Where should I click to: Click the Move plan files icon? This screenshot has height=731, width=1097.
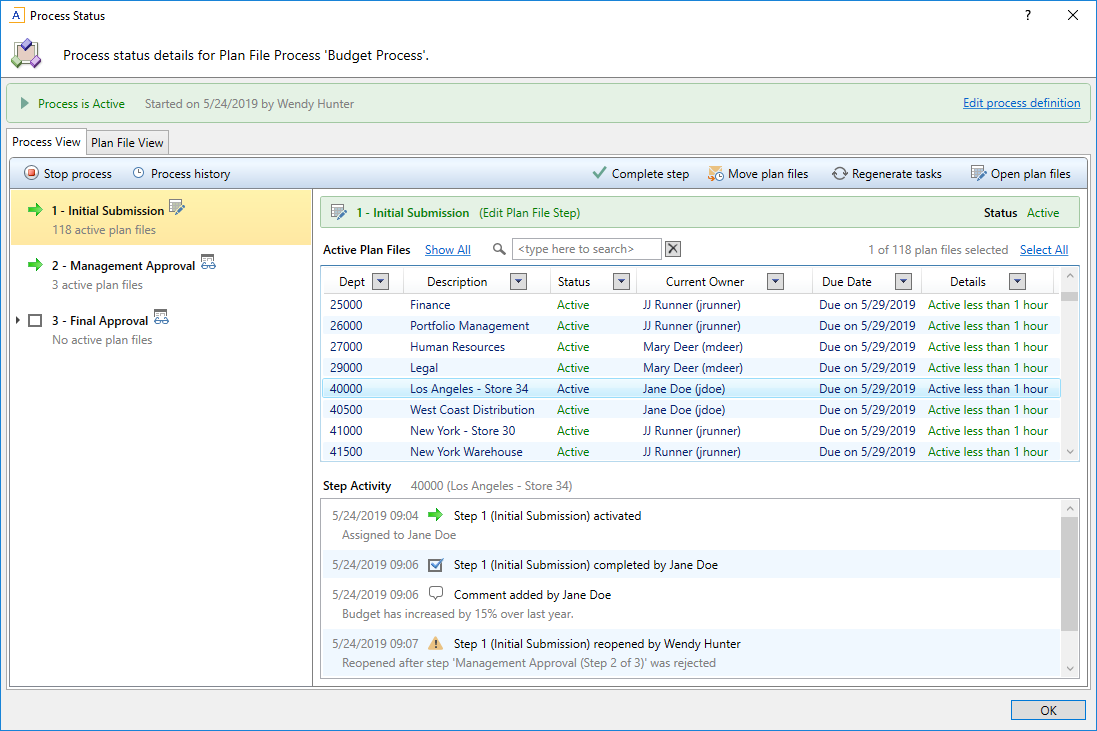(x=716, y=173)
